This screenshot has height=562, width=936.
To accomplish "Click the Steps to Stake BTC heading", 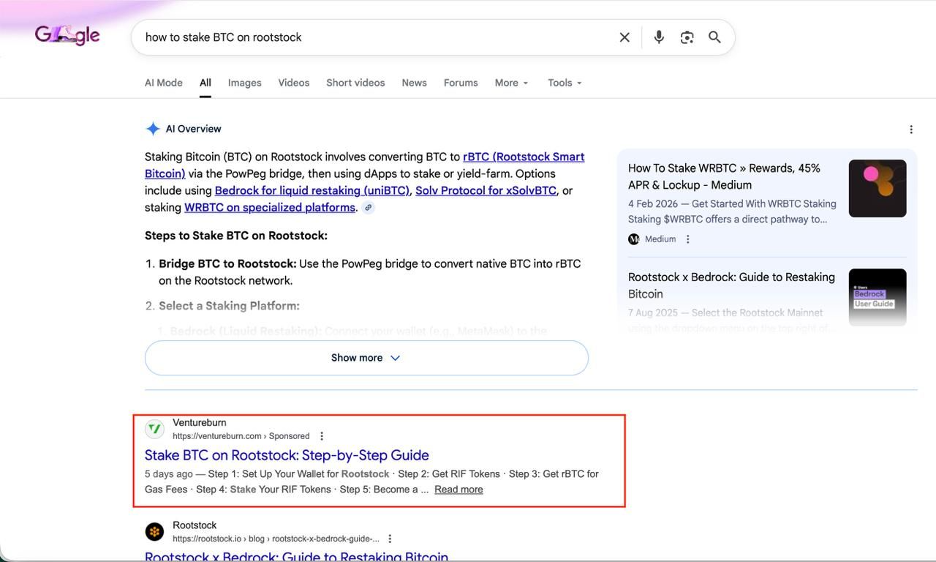I will [236, 235].
